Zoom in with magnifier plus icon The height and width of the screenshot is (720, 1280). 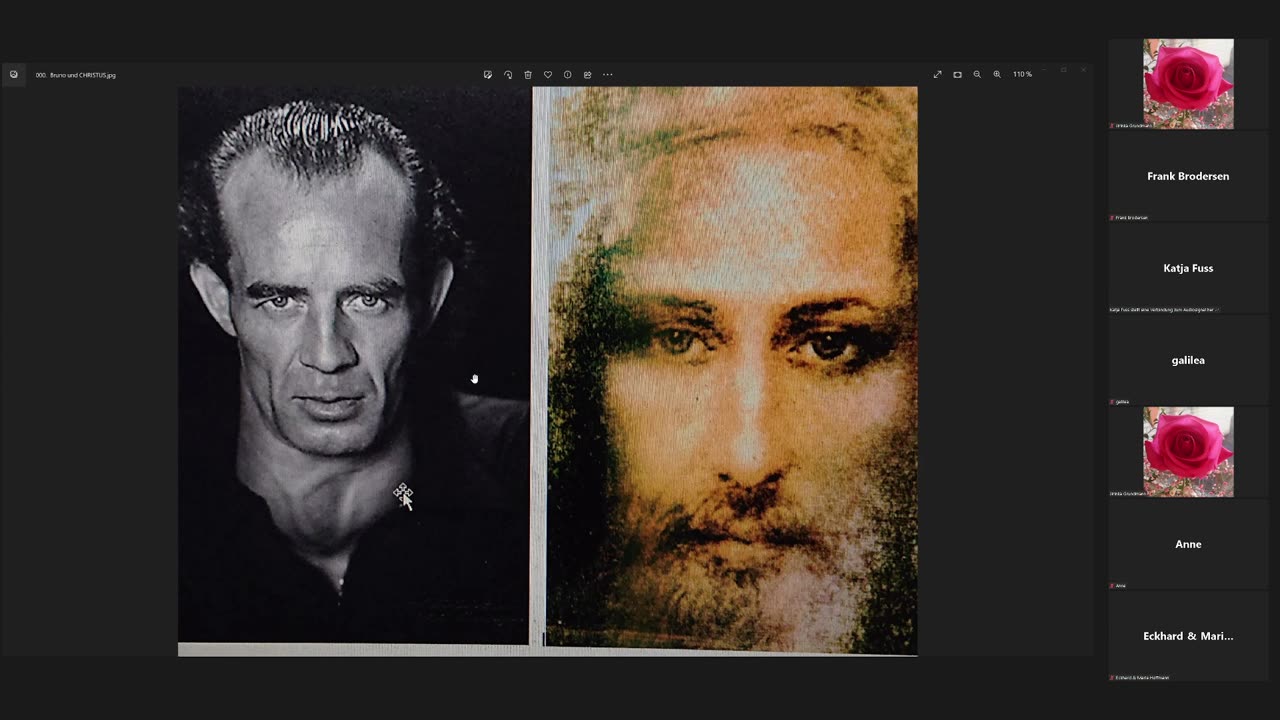997,75
